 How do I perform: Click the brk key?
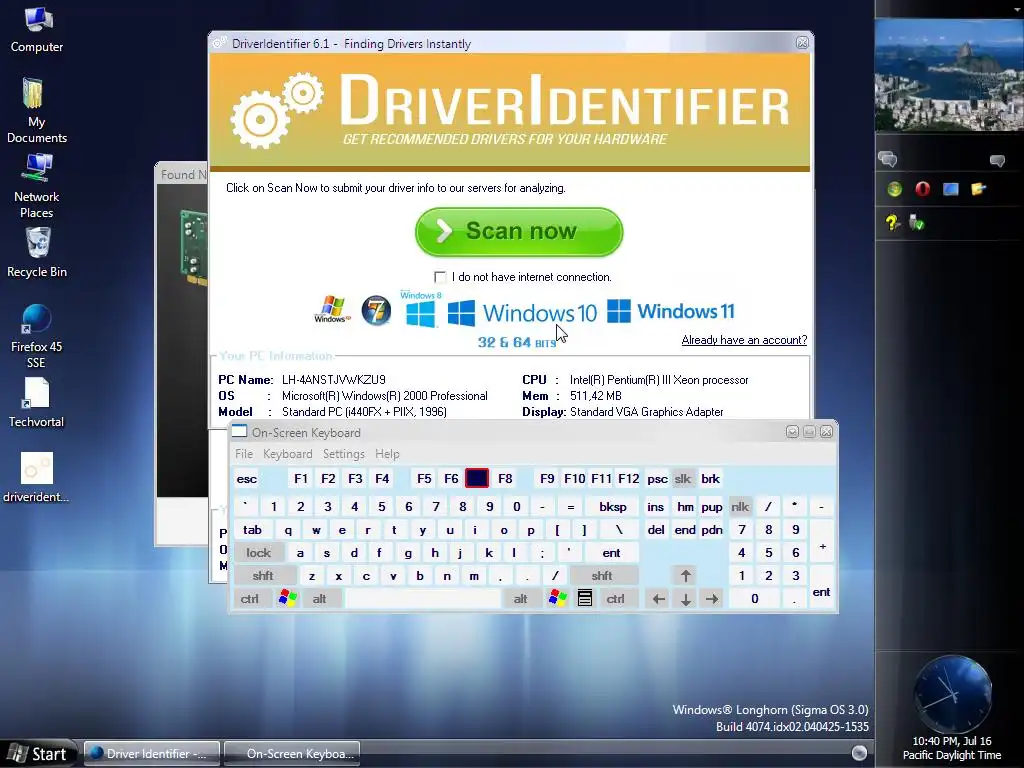[x=711, y=479]
